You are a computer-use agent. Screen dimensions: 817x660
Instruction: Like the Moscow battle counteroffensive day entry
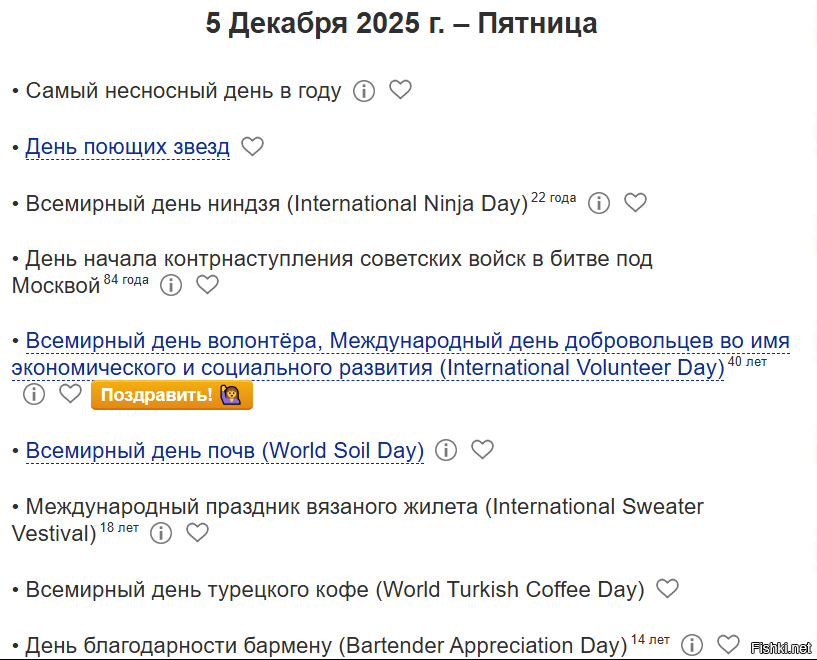[207, 285]
